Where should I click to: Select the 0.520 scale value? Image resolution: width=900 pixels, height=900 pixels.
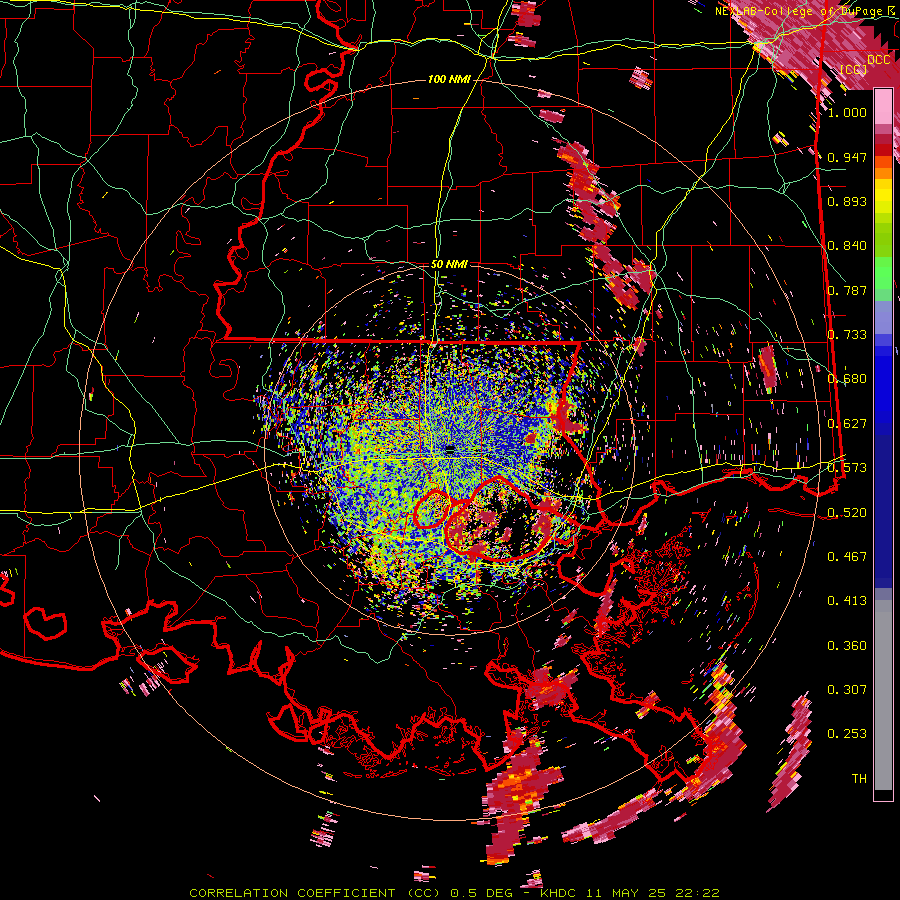click(x=847, y=512)
